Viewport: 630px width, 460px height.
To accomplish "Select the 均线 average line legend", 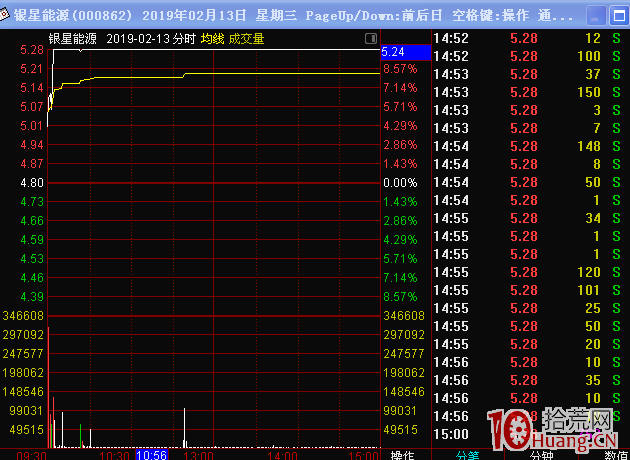I will (x=213, y=39).
